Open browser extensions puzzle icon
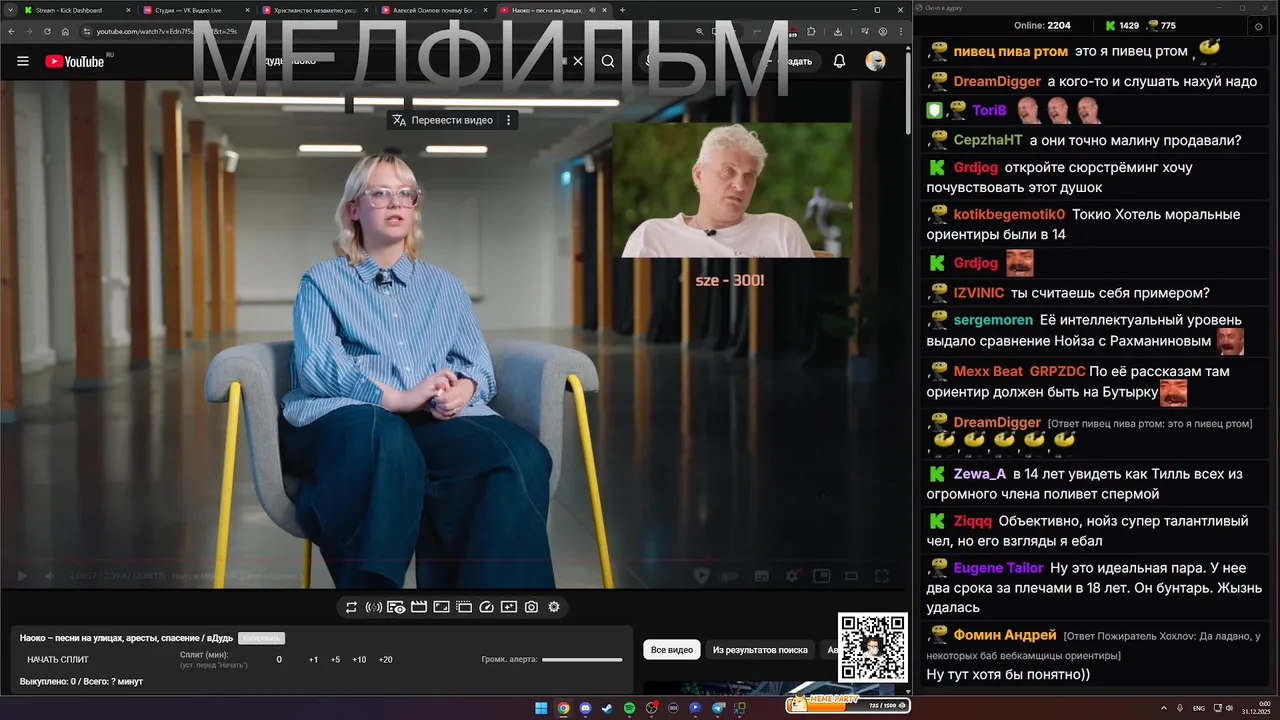This screenshot has height=720, width=1280. (x=811, y=31)
